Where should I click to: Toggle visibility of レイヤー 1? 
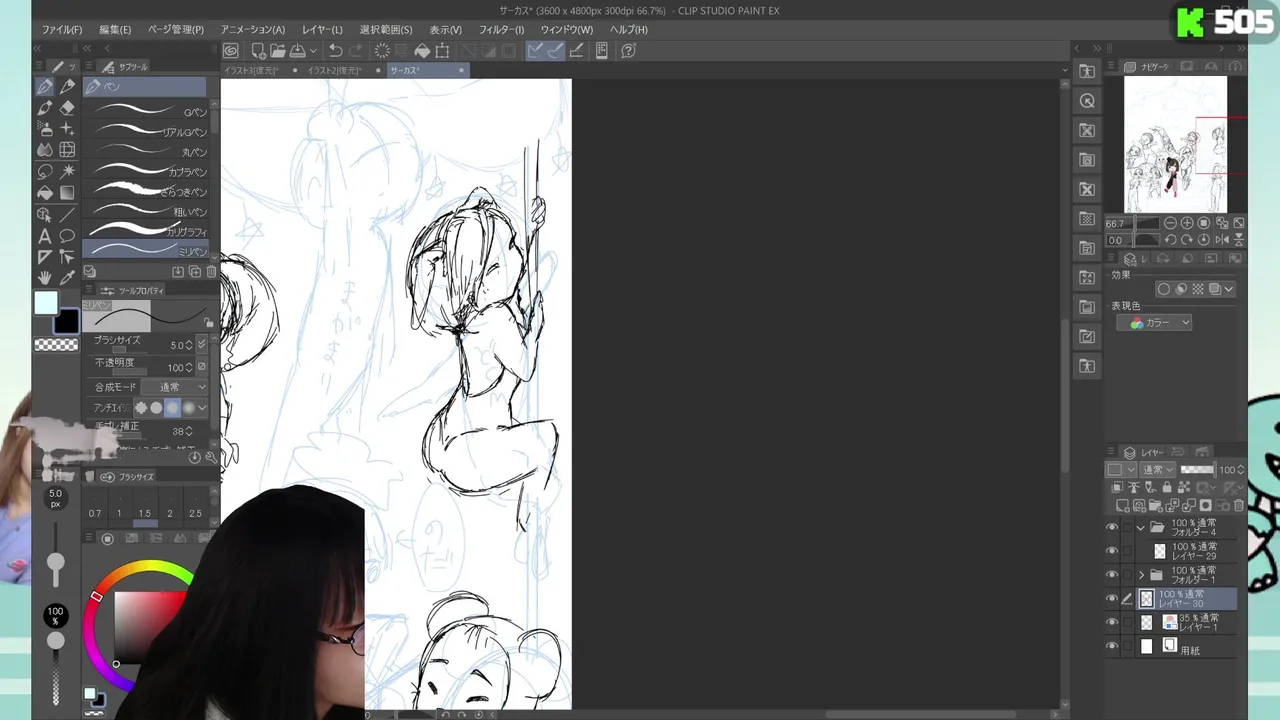[1112, 623]
